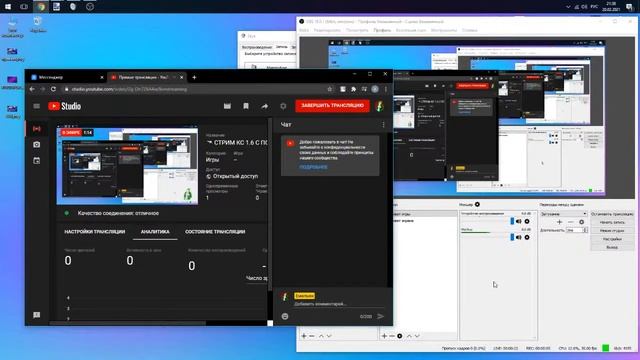Add a source with plus in OBS sources
The image size is (640, 360).
point(384,336)
